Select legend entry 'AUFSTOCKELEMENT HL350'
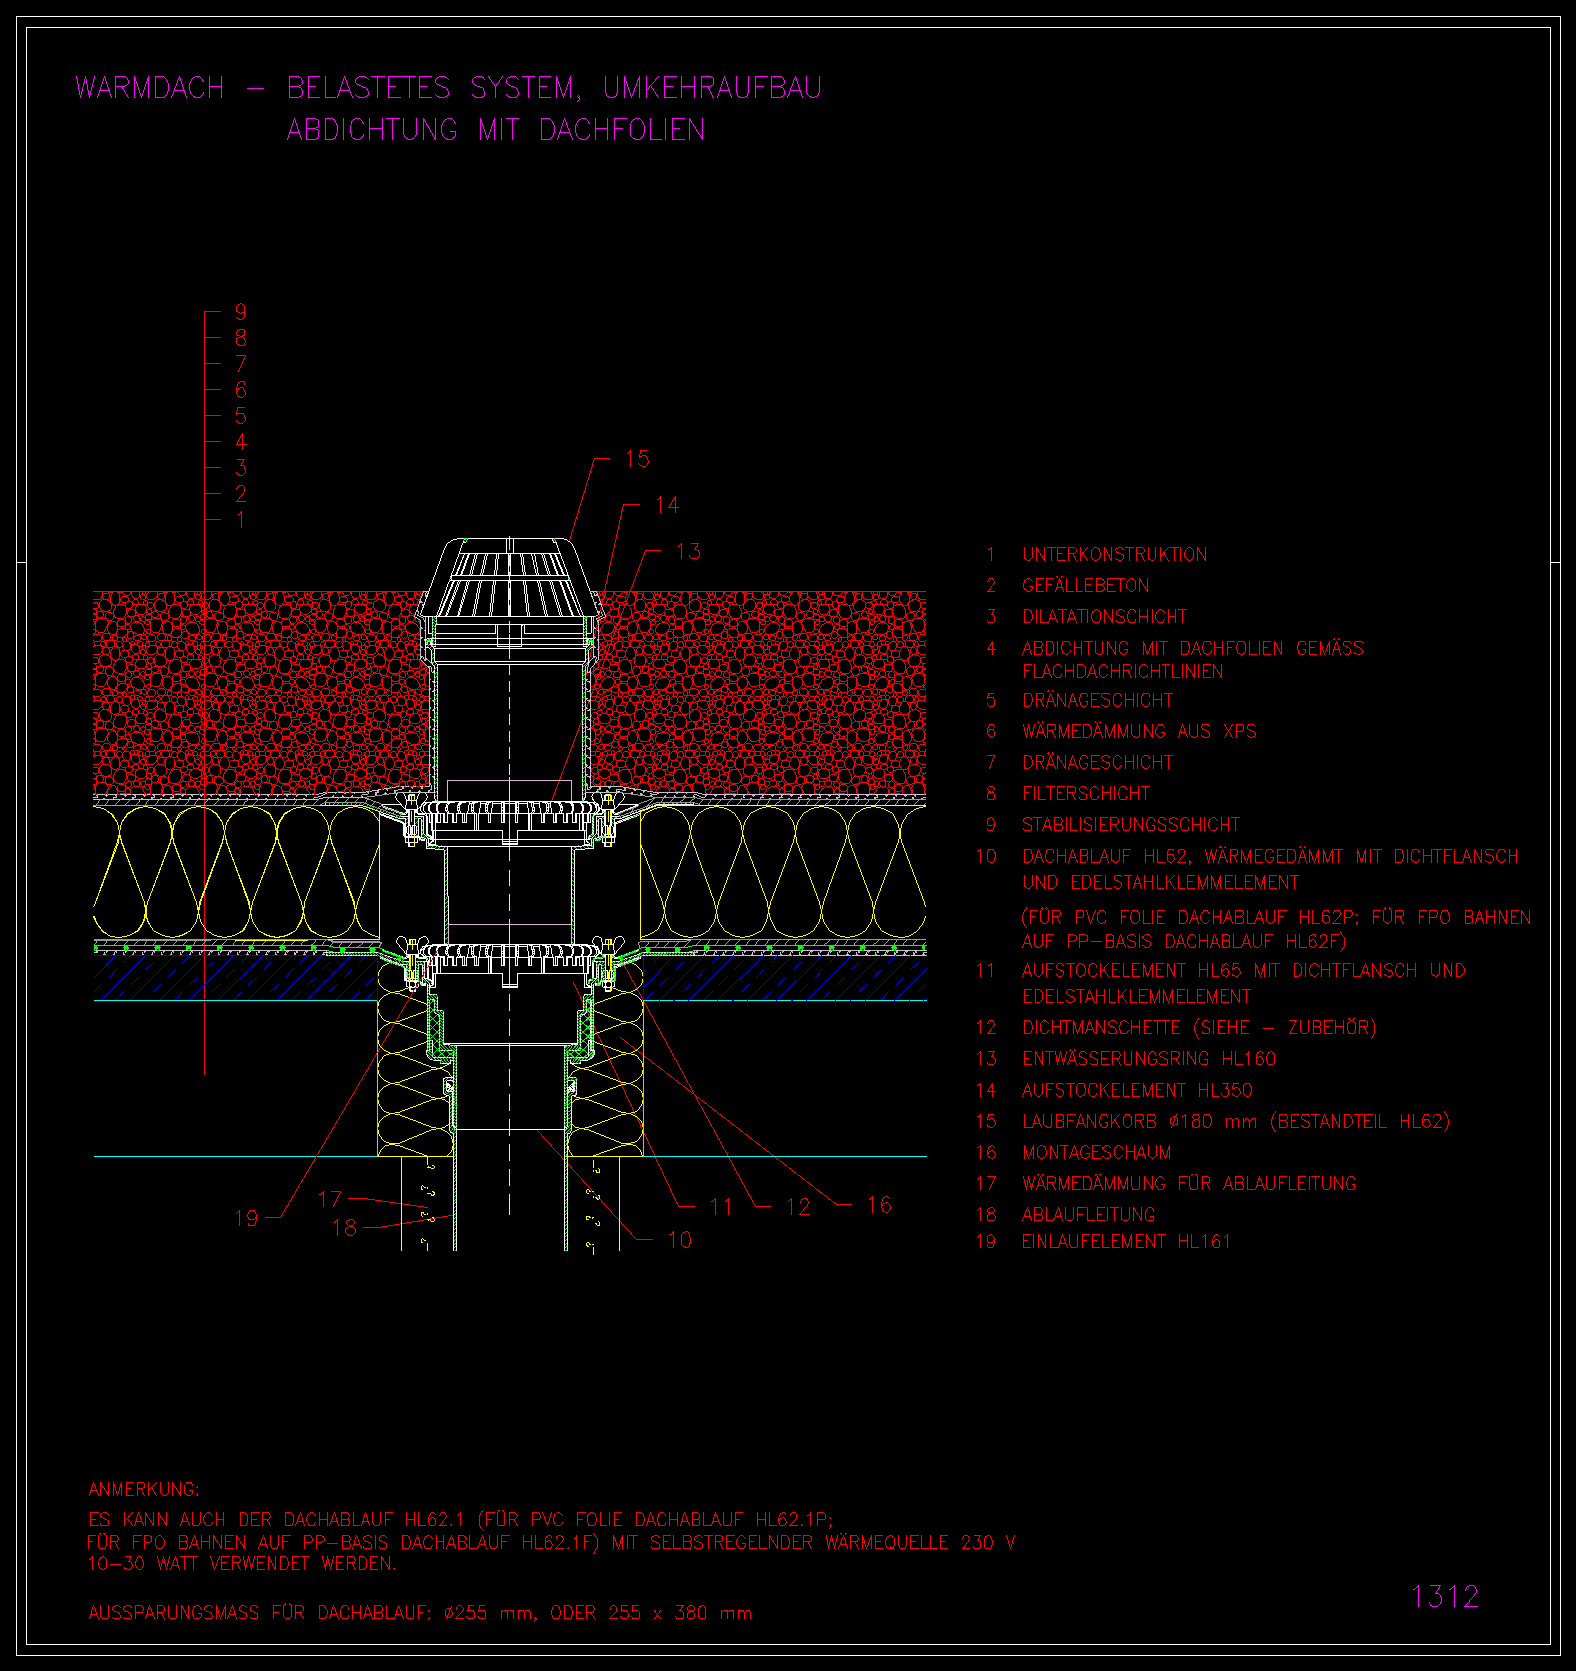Viewport: 1576px width, 1671px height. pyautogui.click(x=1137, y=1090)
